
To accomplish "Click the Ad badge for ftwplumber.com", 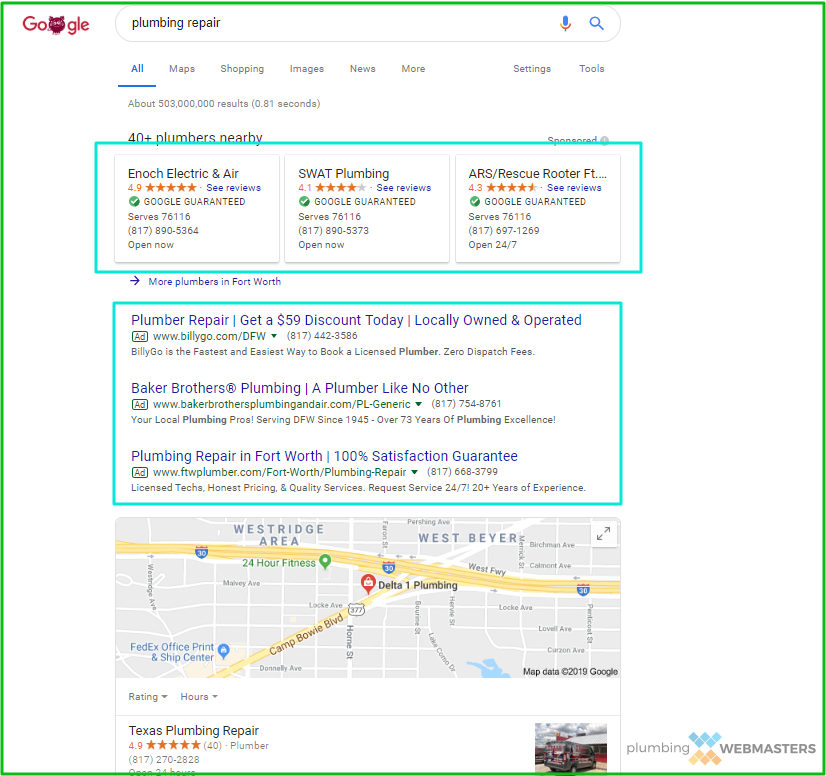I will click(140, 472).
